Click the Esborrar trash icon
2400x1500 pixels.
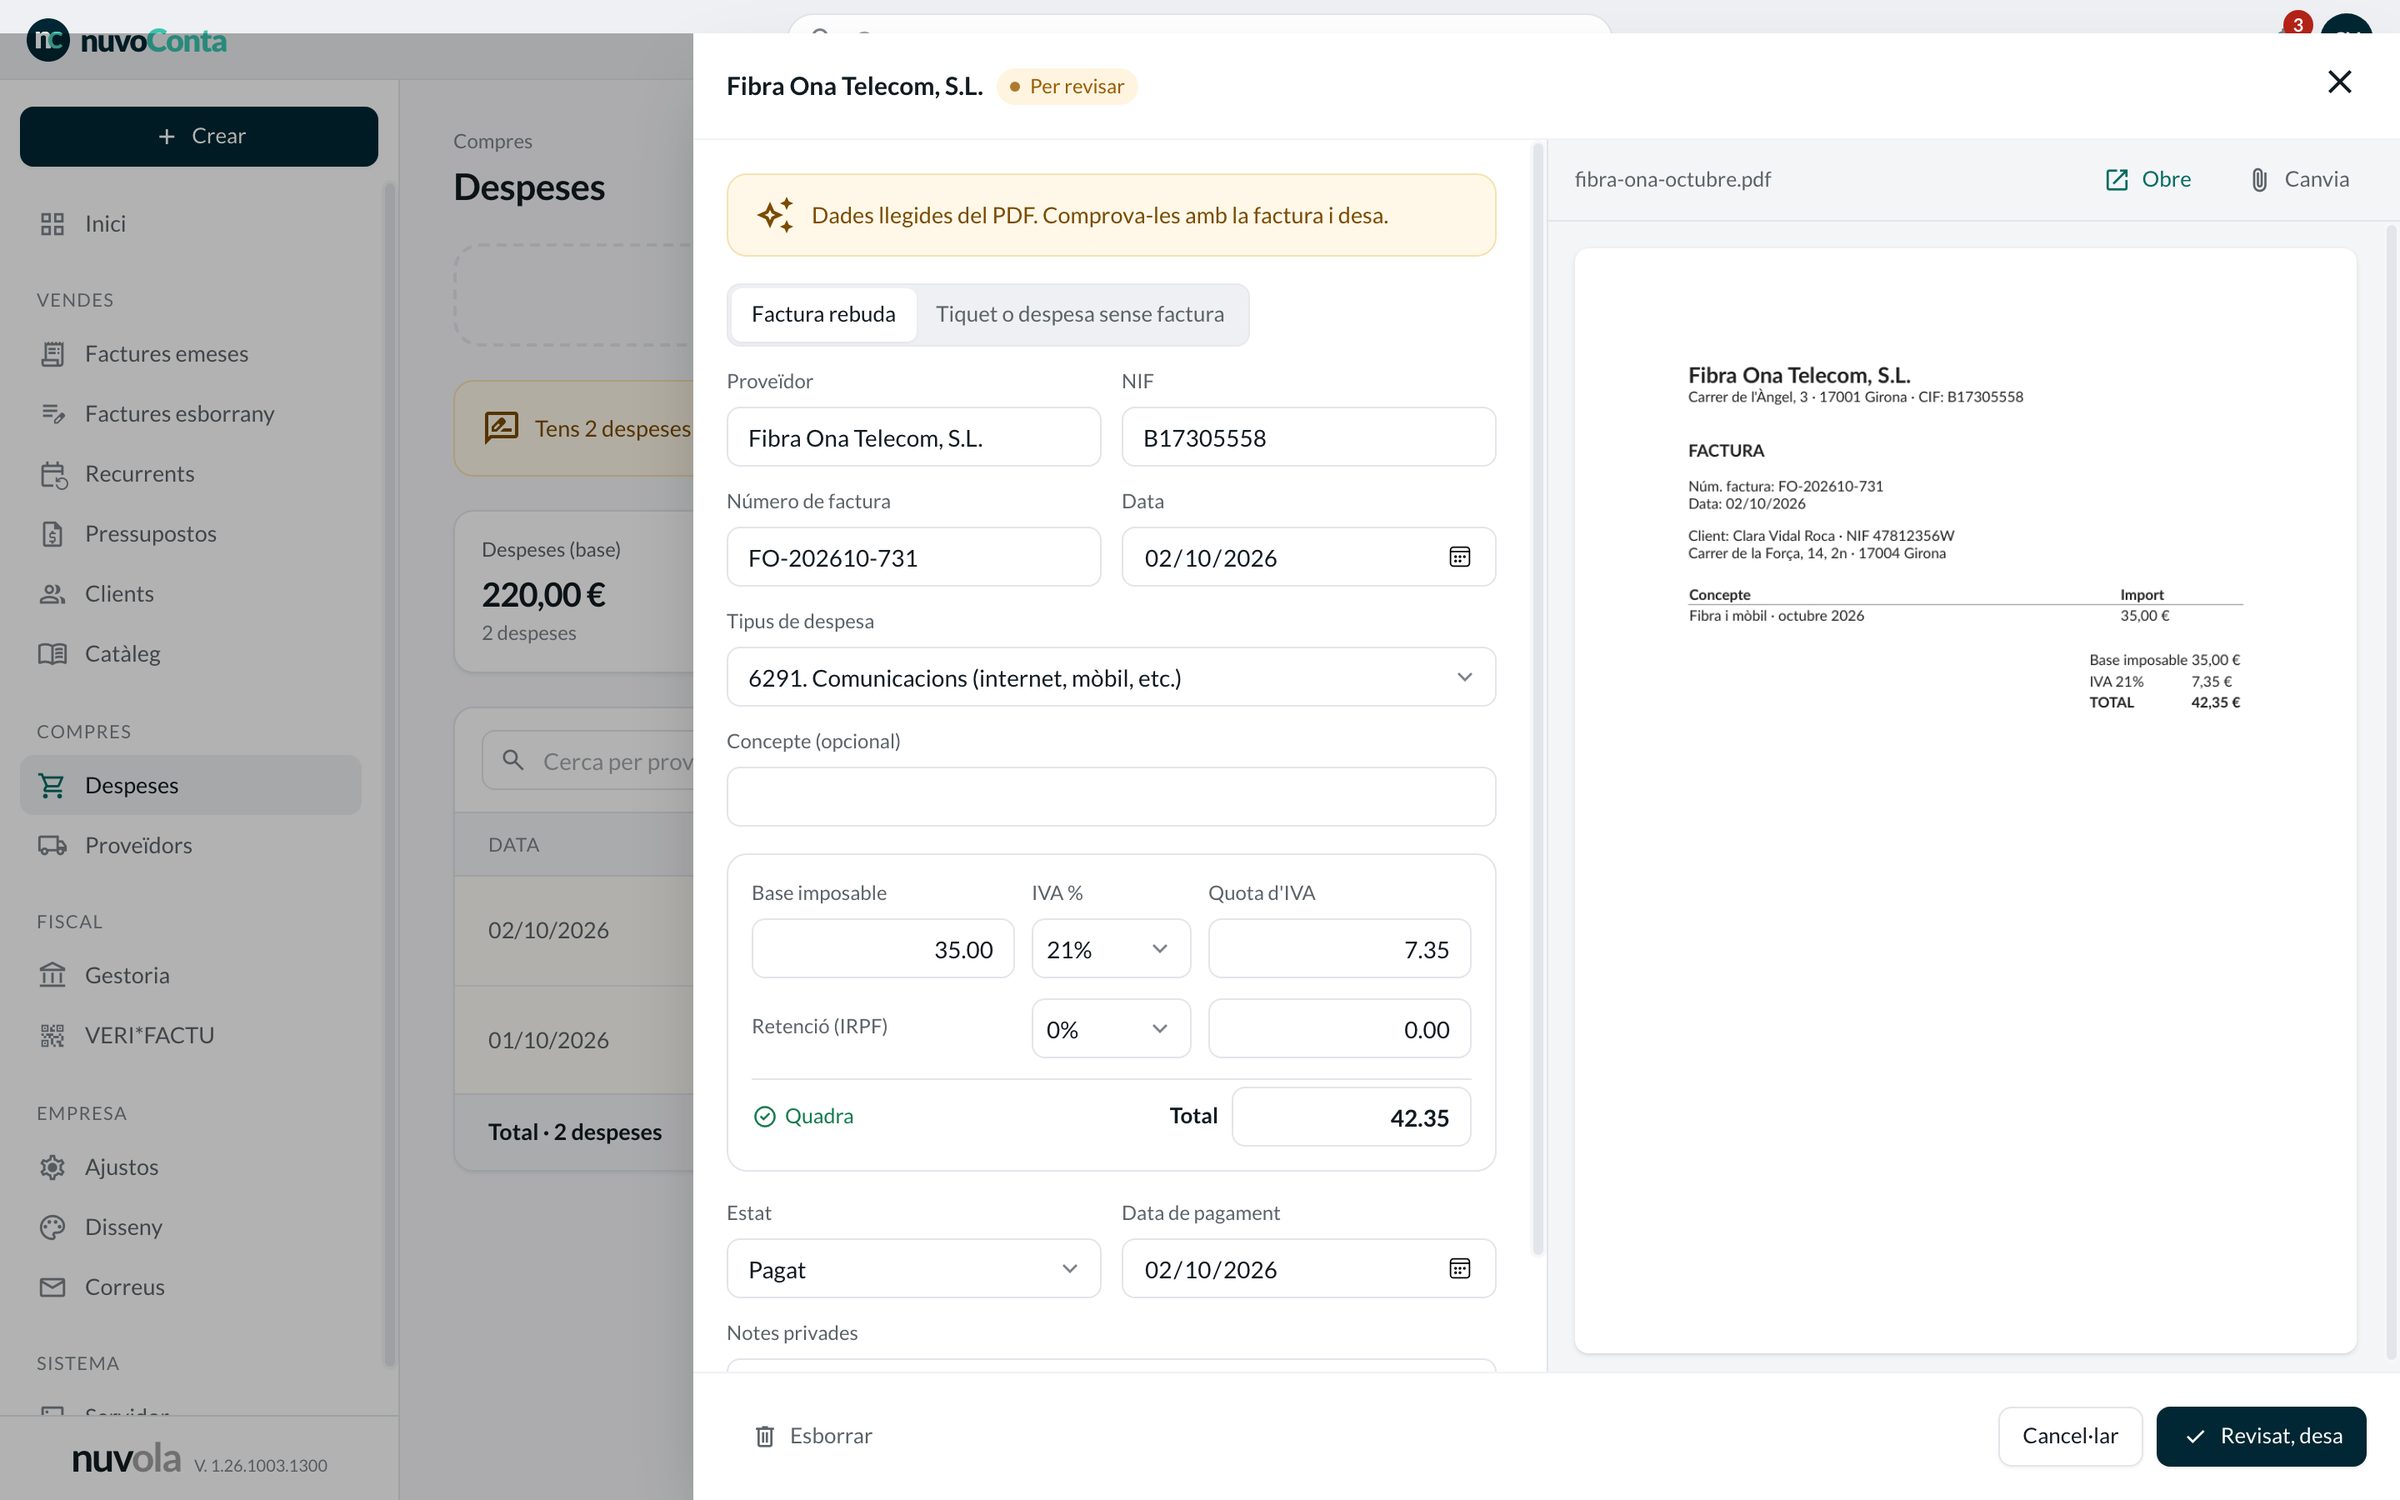[764, 1436]
